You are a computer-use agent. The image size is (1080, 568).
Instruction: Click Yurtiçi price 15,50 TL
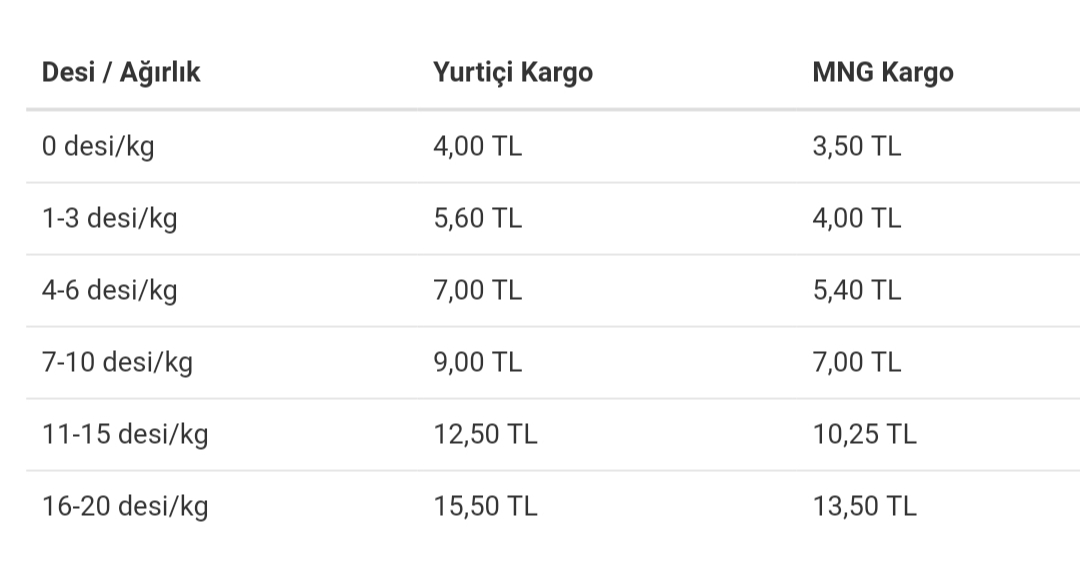(x=485, y=507)
